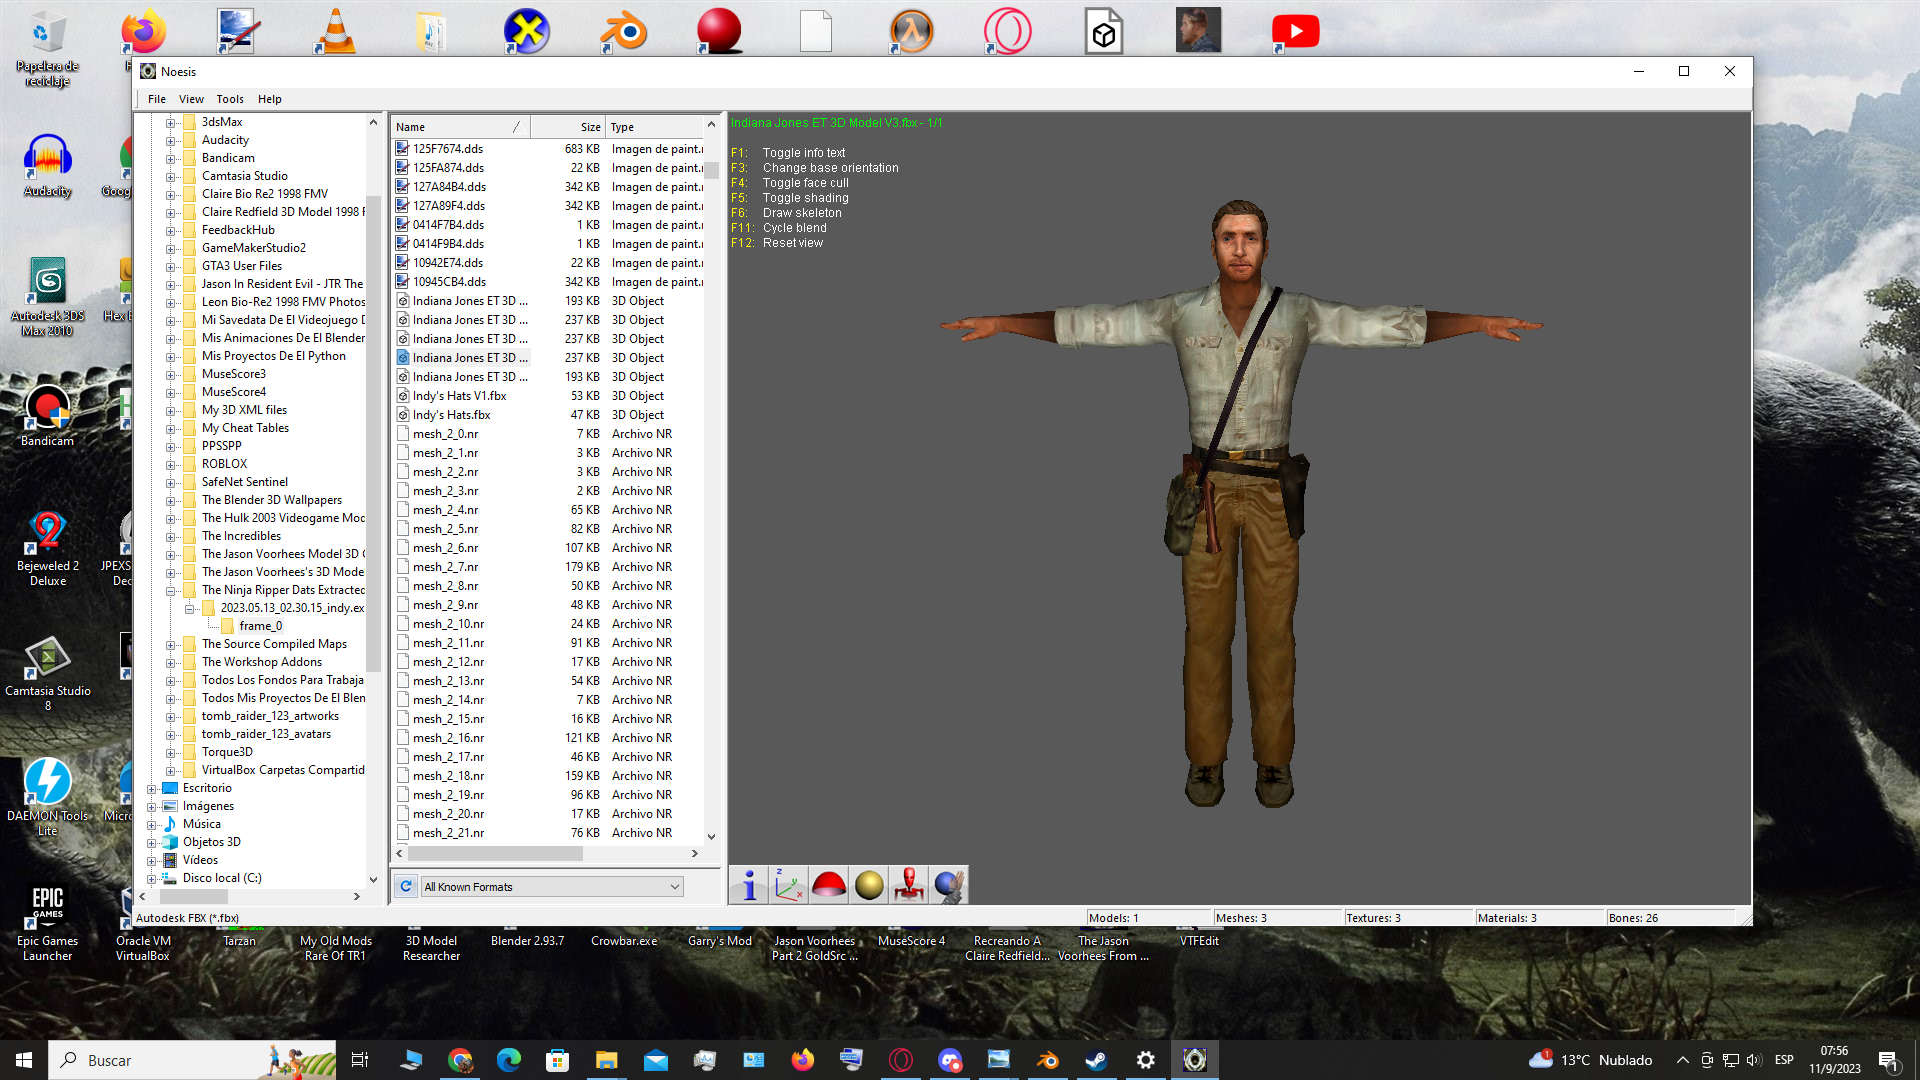Open Chrome from the taskbar
Image resolution: width=1920 pixels, height=1080 pixels.
[x=460, y=1060]
